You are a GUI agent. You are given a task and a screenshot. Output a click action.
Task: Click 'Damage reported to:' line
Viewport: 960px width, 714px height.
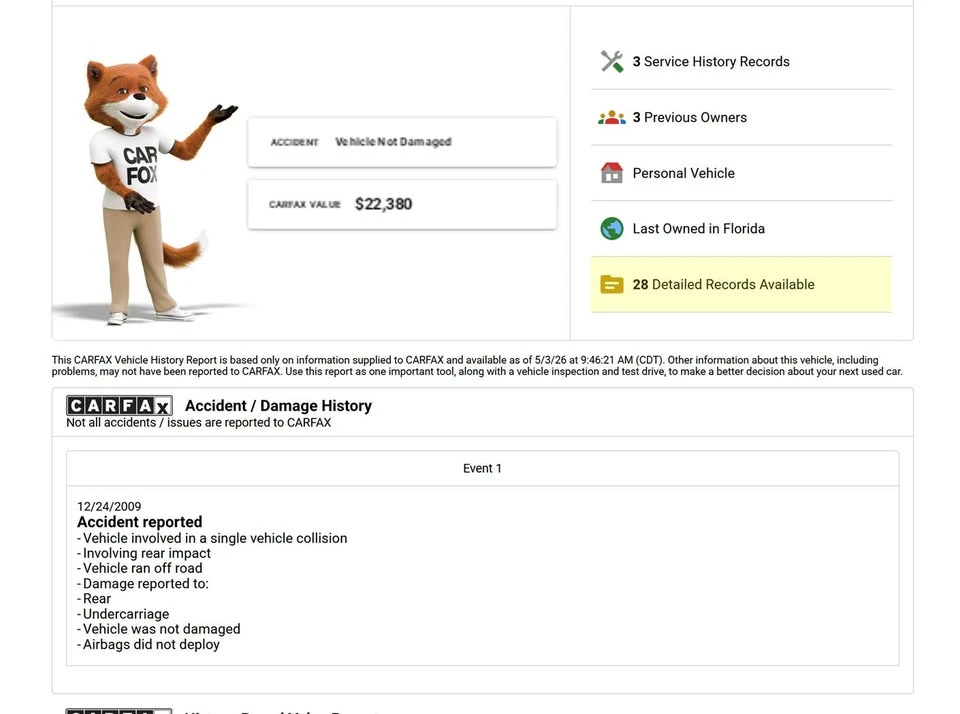(143, 584)
